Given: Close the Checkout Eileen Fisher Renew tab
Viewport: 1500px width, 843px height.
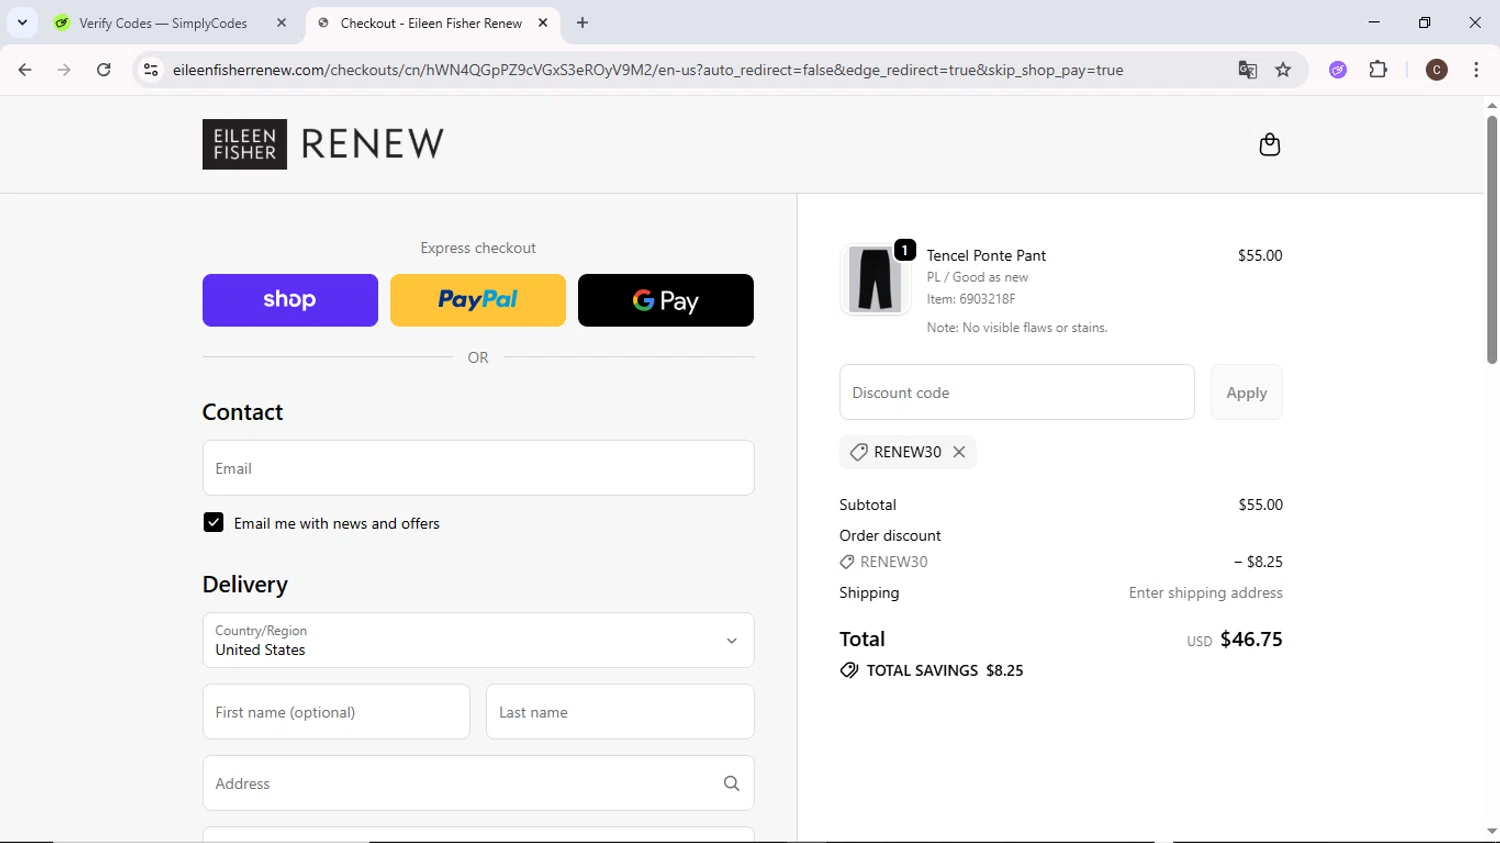Looking at the screenshot, I should [x=543, y=22].
